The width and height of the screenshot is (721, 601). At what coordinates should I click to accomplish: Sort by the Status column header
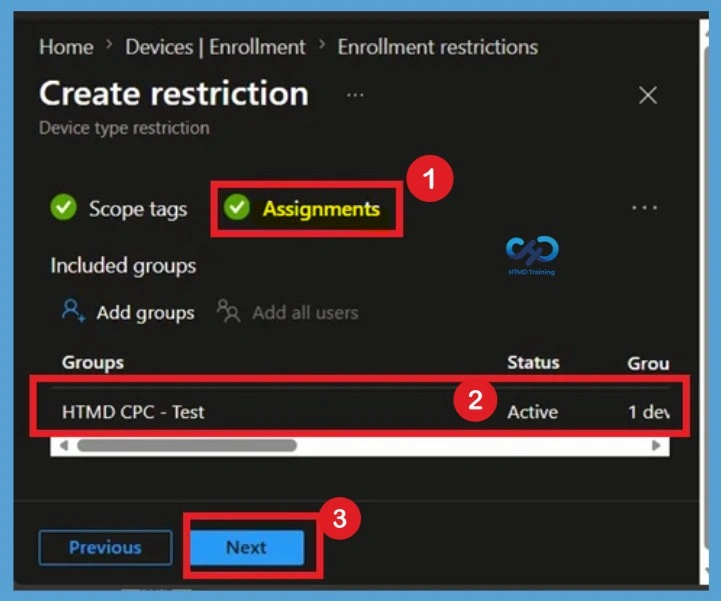pyautogui.click(x=533, y=362)
